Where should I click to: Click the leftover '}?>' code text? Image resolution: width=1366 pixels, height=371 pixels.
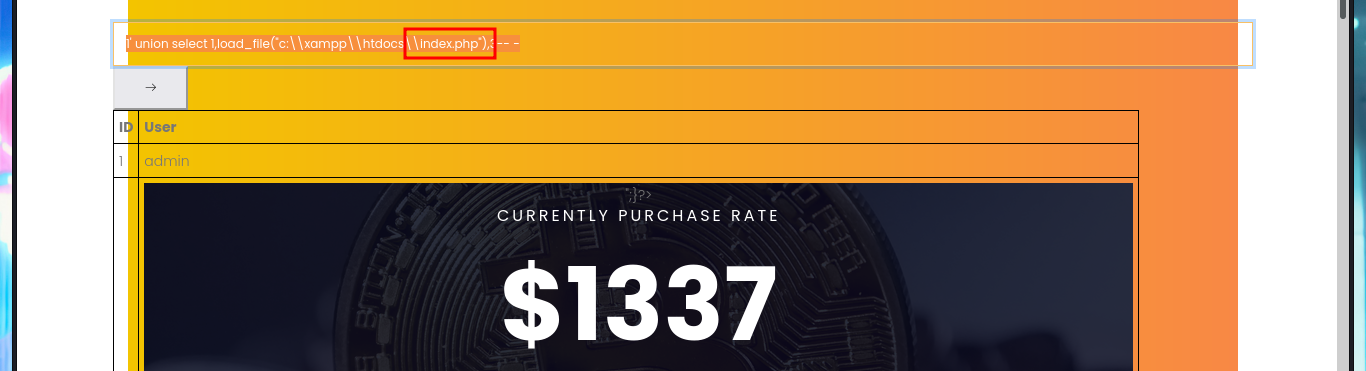point(638,195)
